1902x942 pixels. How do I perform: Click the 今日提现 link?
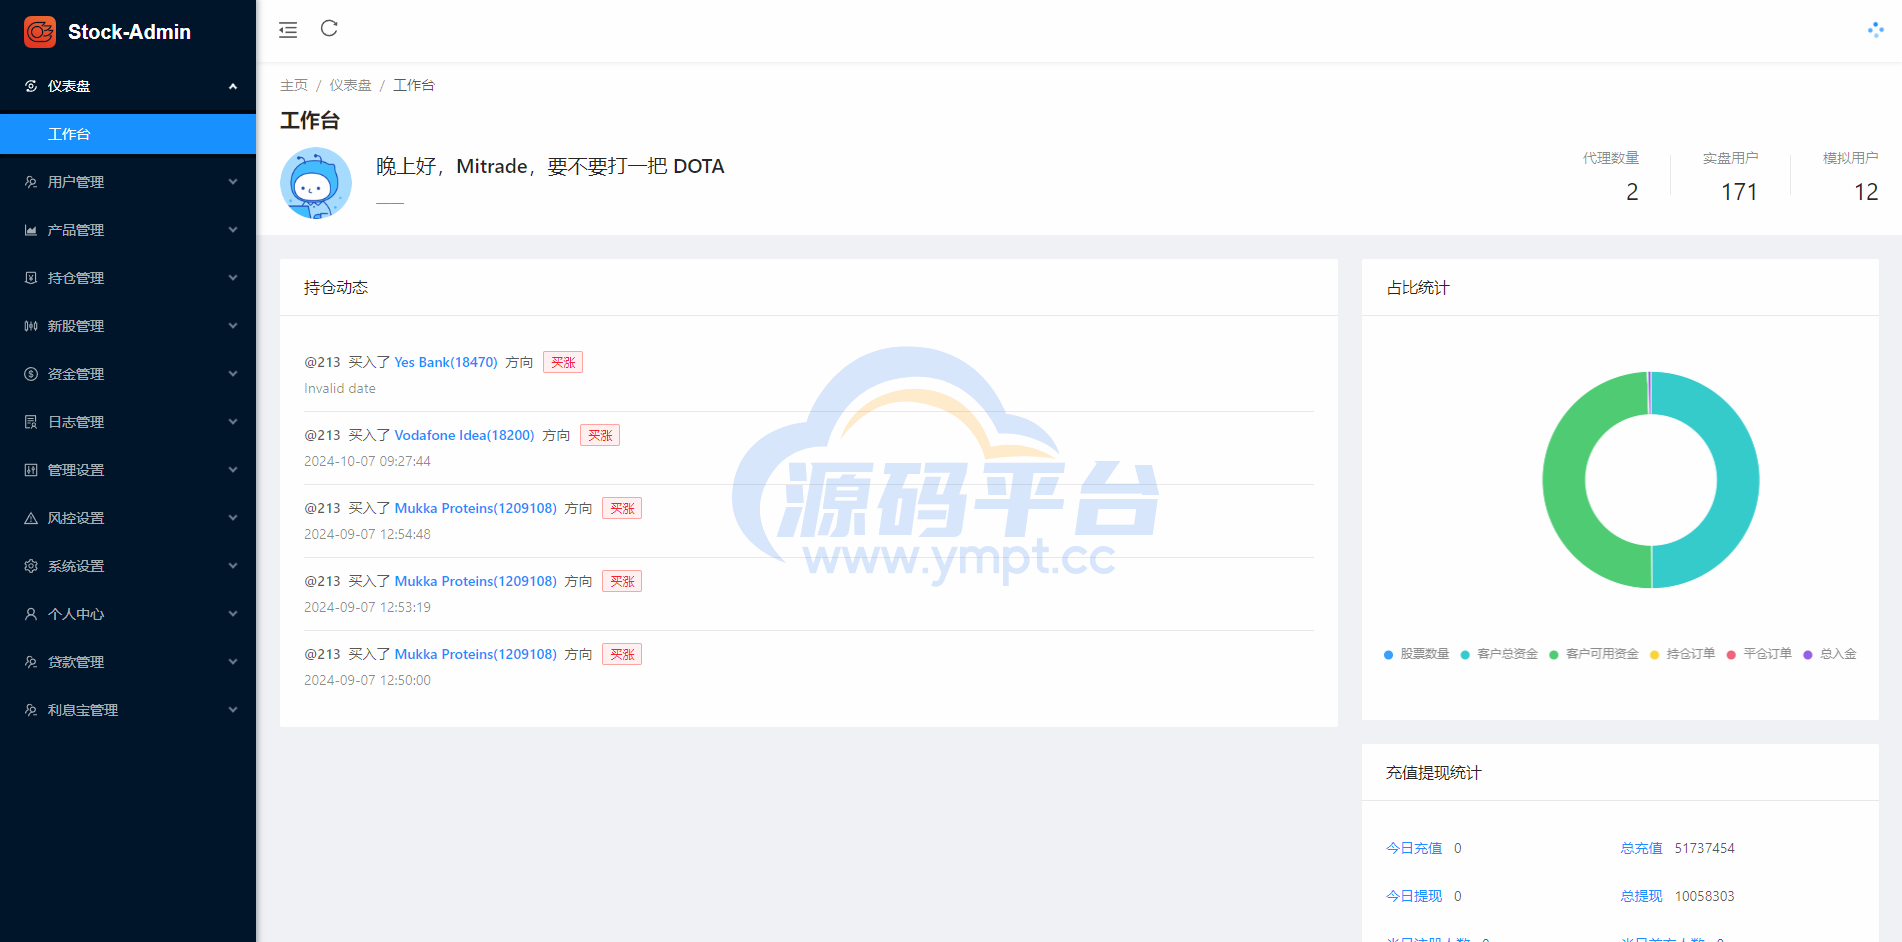(1414, 896)
